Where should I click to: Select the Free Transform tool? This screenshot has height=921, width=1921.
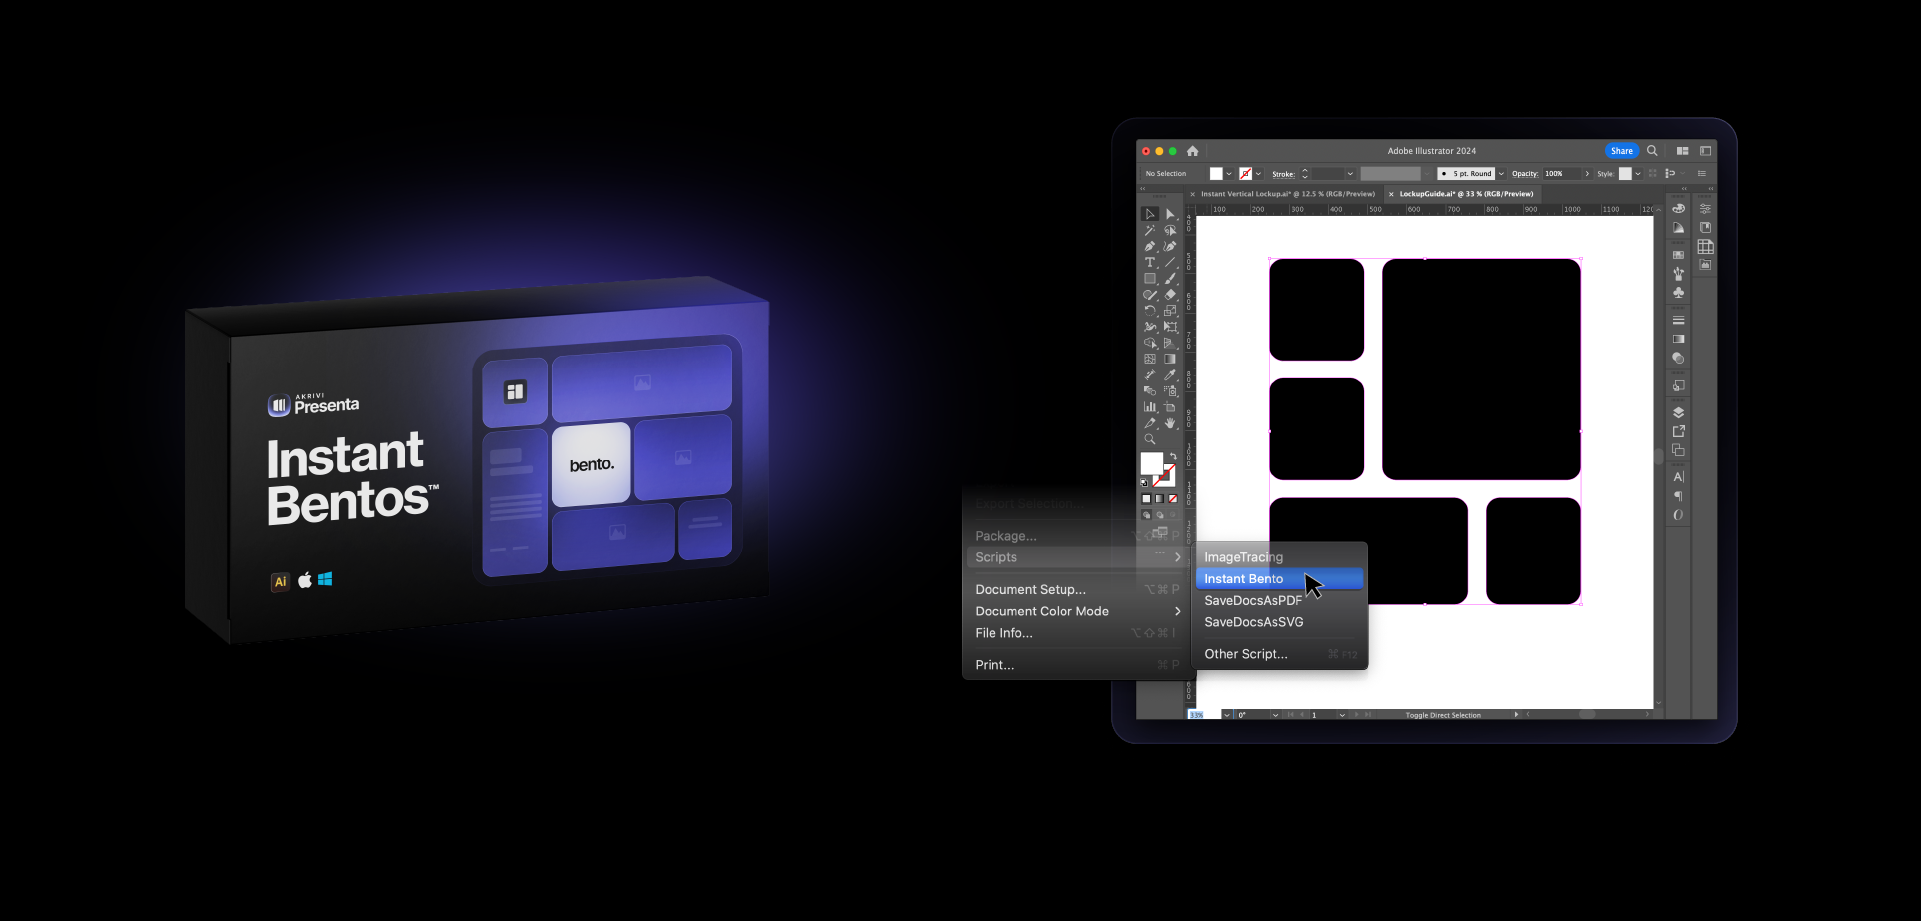[1170, 326]
